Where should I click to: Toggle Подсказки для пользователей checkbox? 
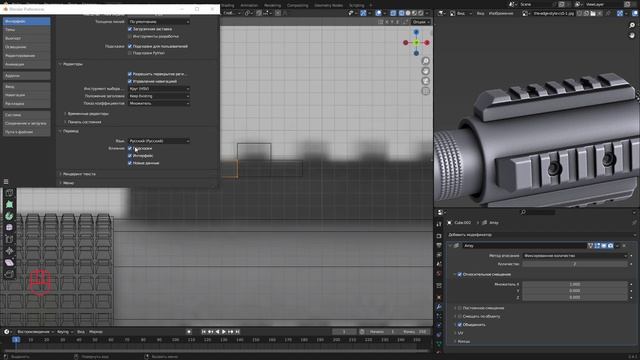[130, 46]
